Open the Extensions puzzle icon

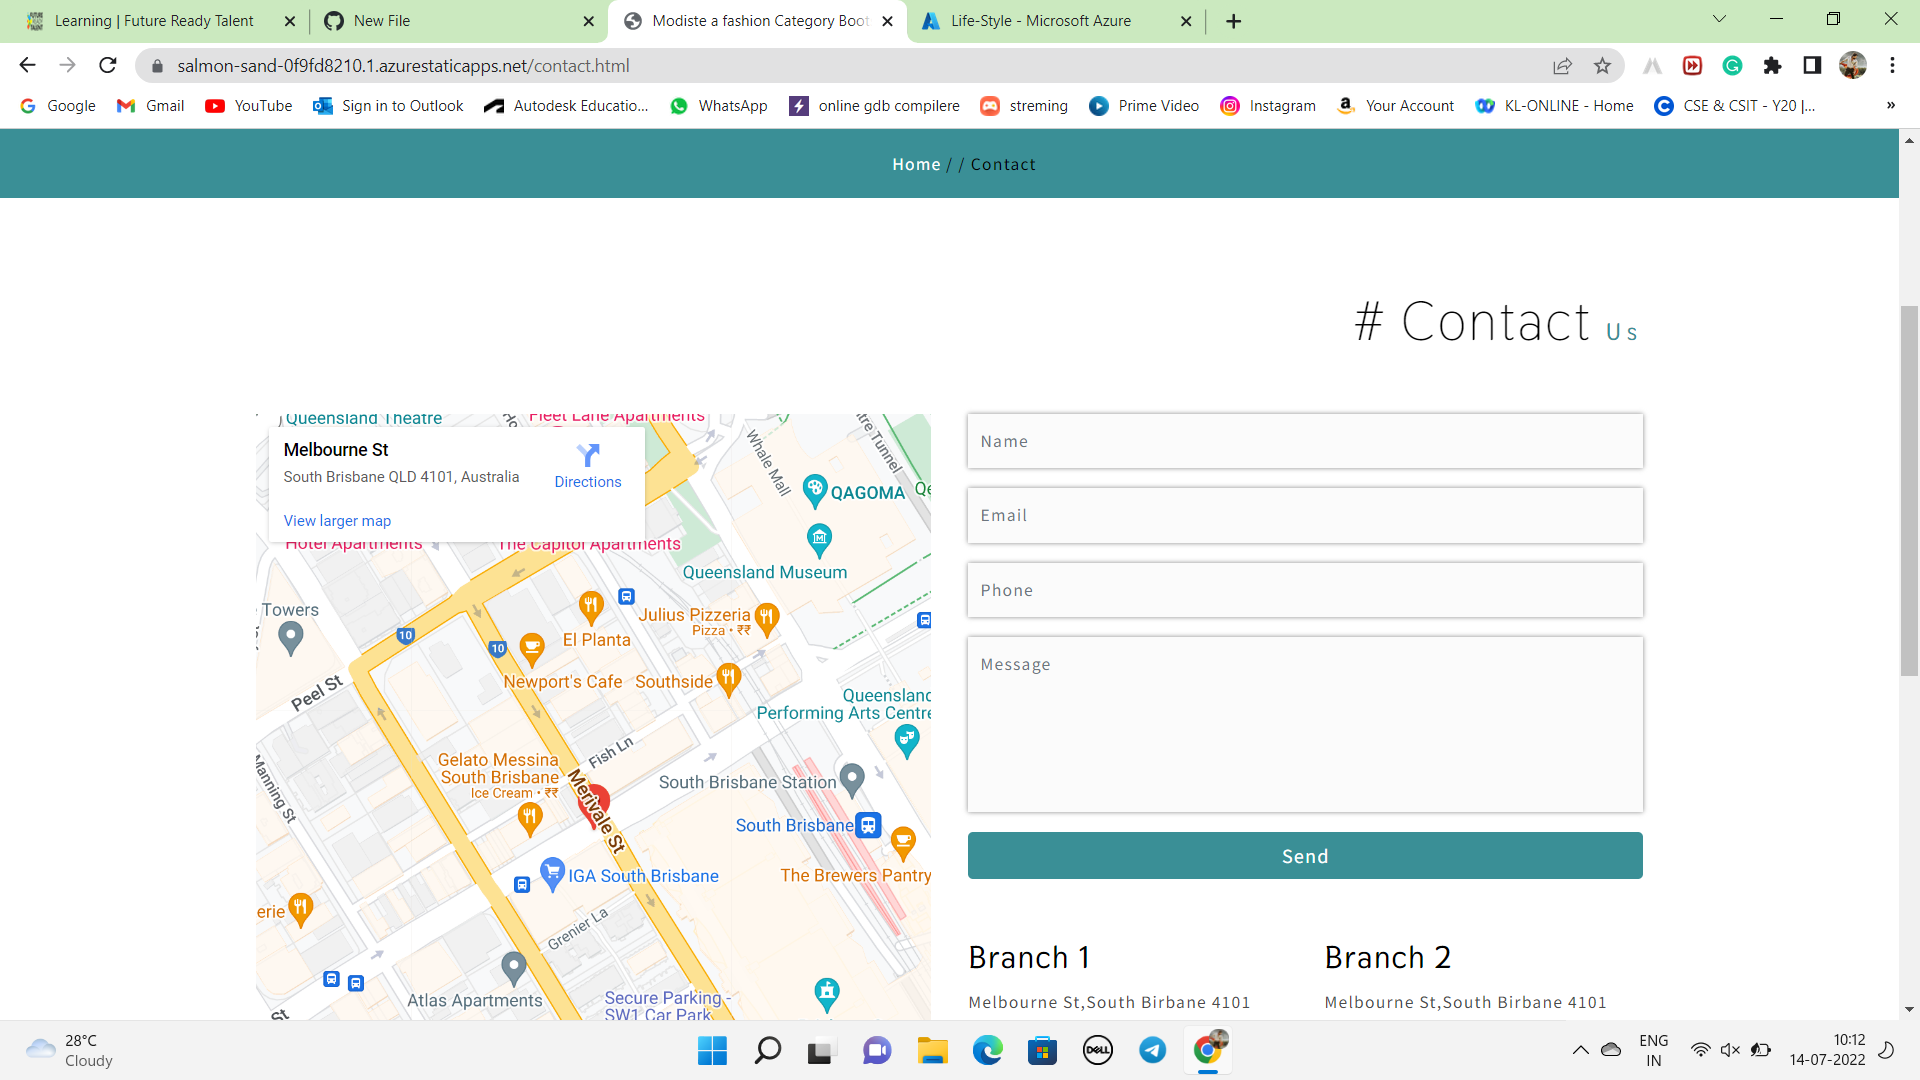click(x=1772, y=66)
